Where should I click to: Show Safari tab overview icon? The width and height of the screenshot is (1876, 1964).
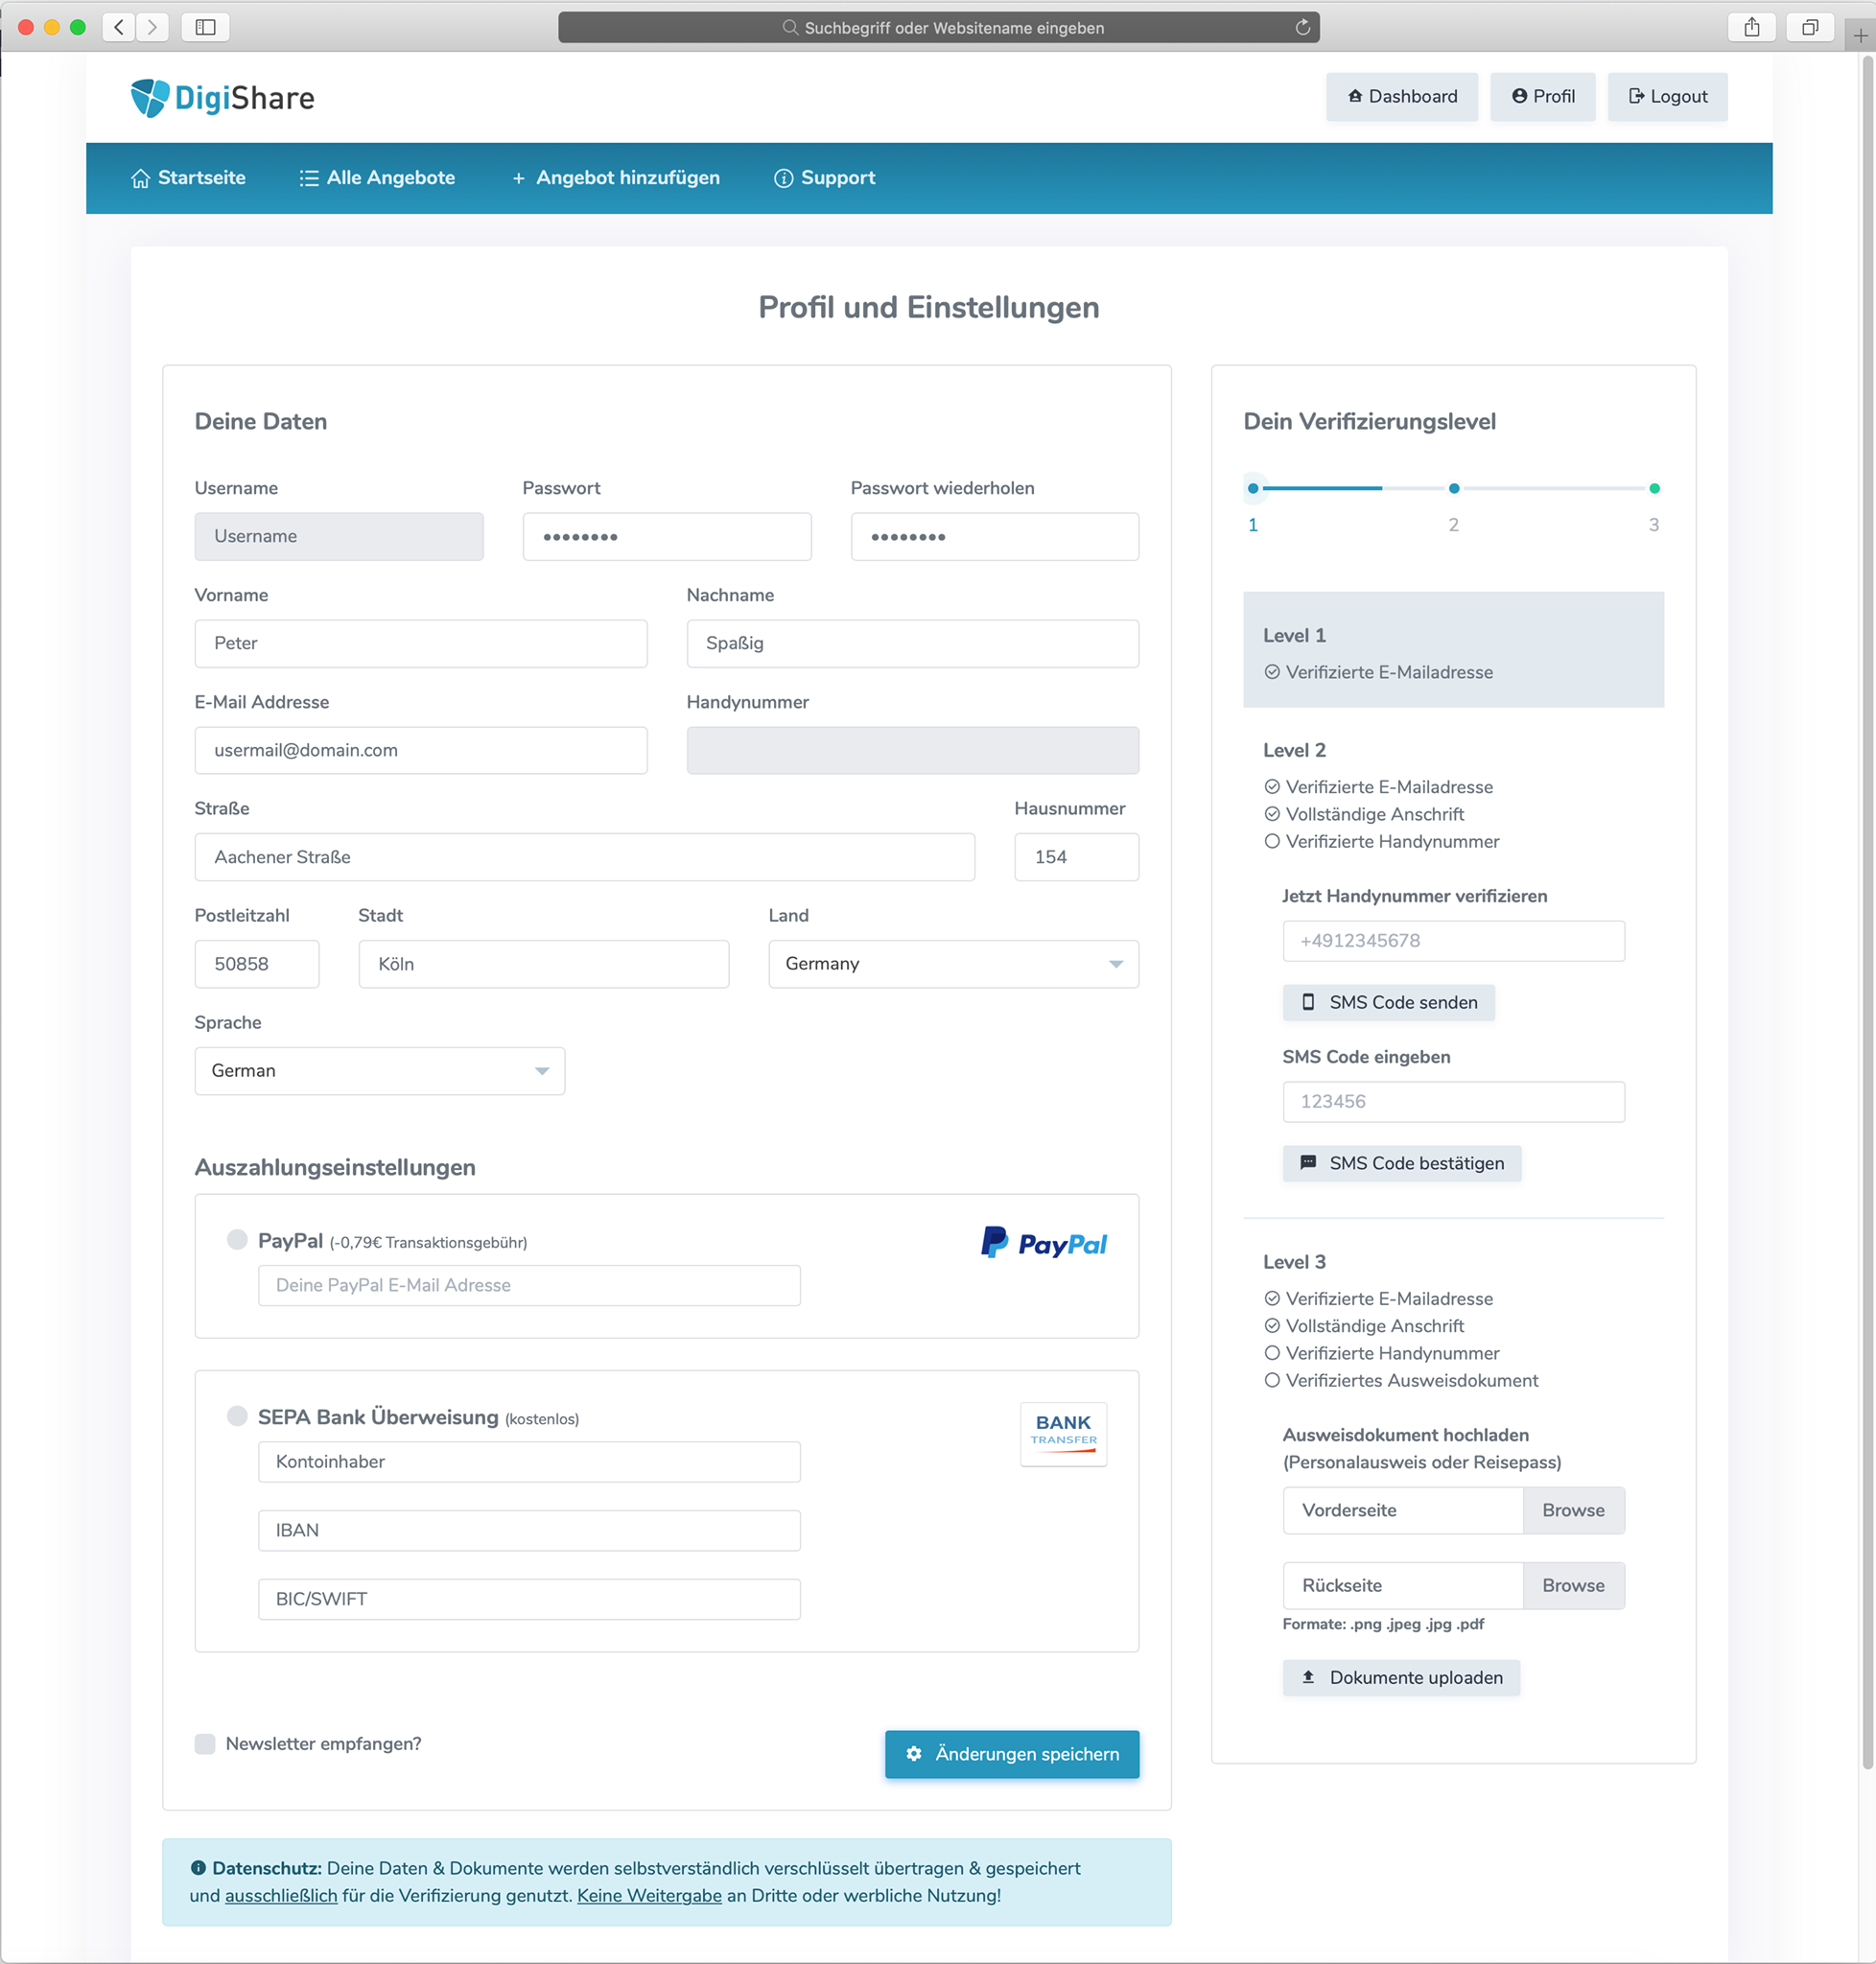click(x=1809, y=27)
